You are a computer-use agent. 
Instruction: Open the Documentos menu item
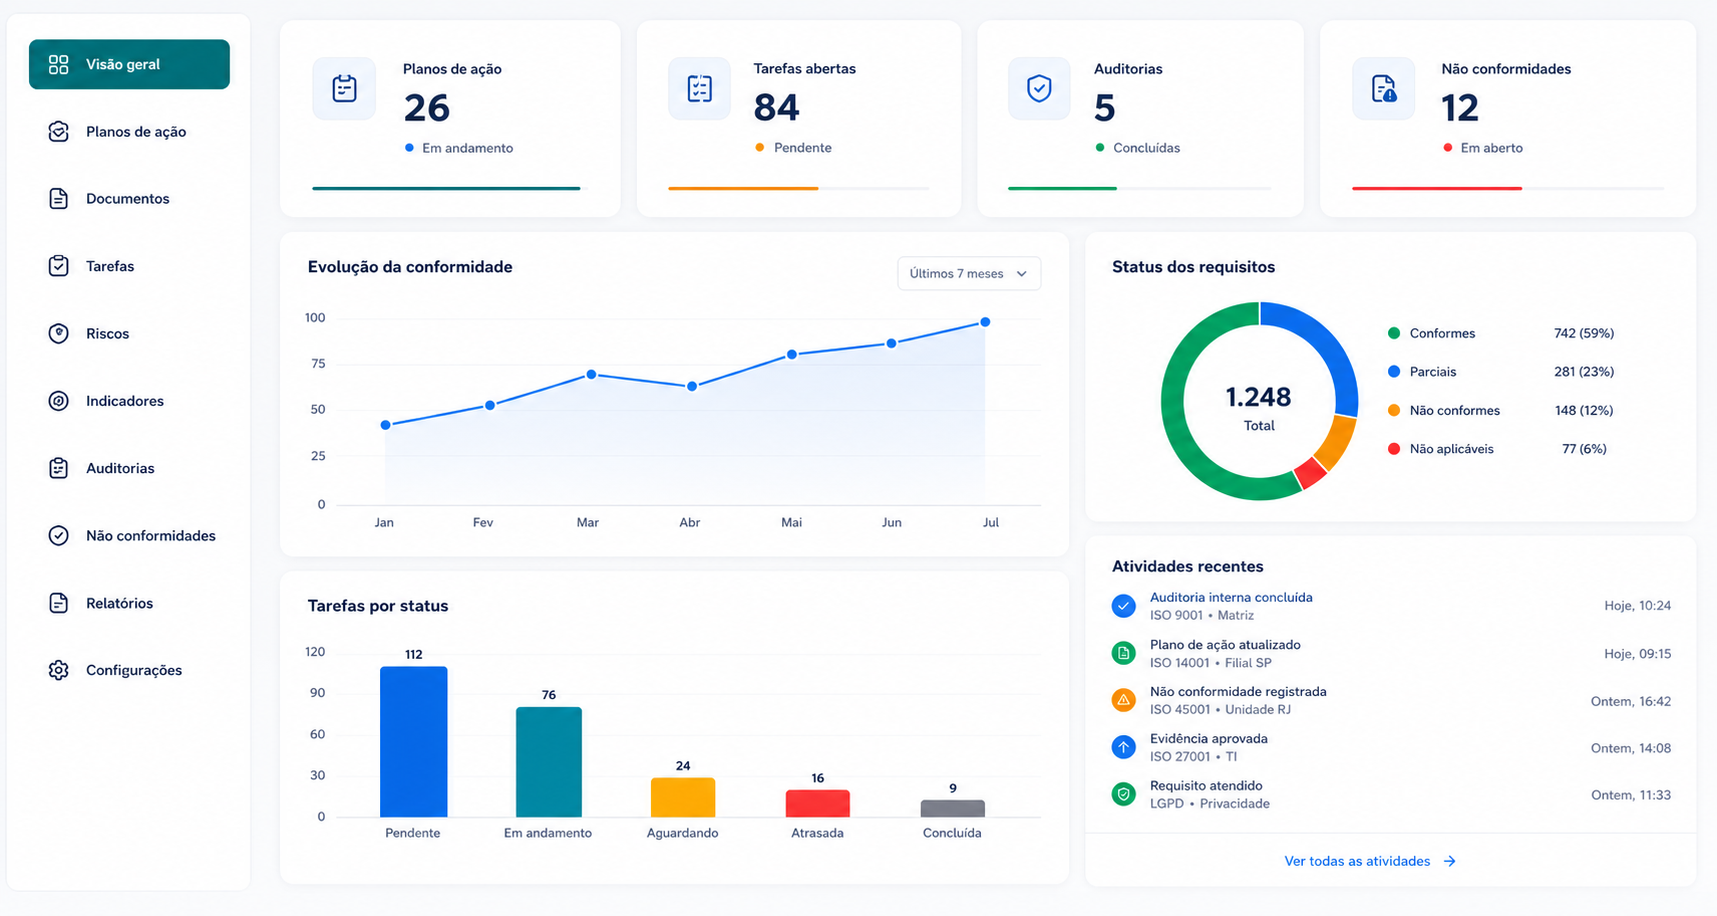[x=129, y=198]
